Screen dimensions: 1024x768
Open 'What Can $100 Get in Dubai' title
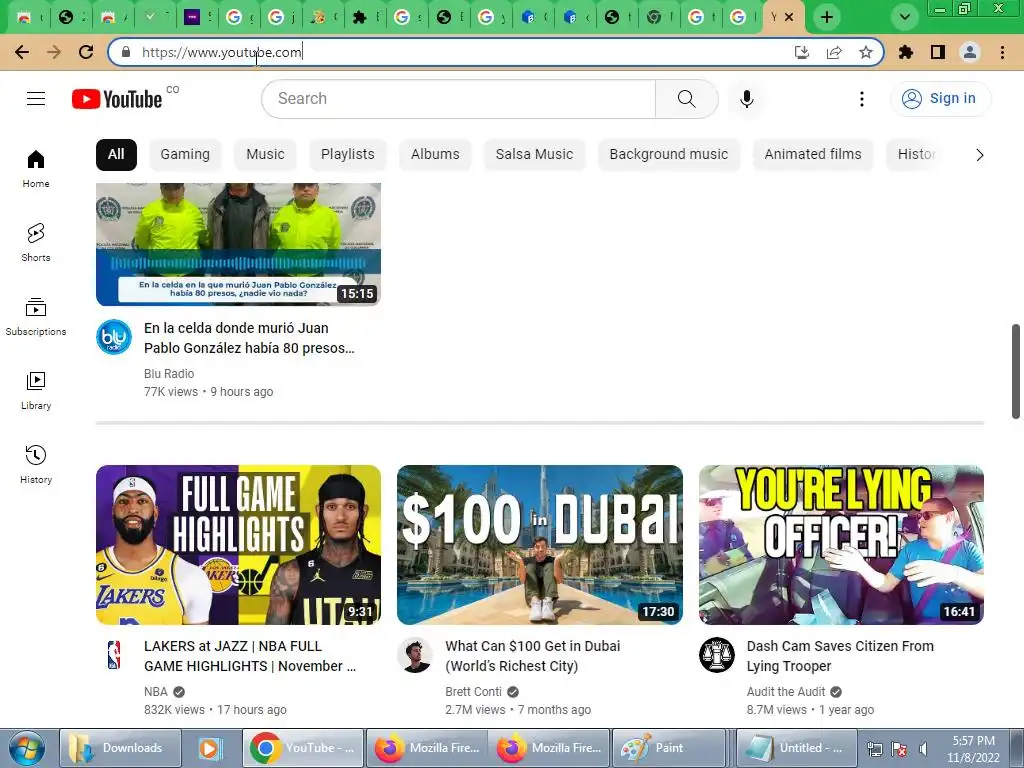click(x=532, y=656)
